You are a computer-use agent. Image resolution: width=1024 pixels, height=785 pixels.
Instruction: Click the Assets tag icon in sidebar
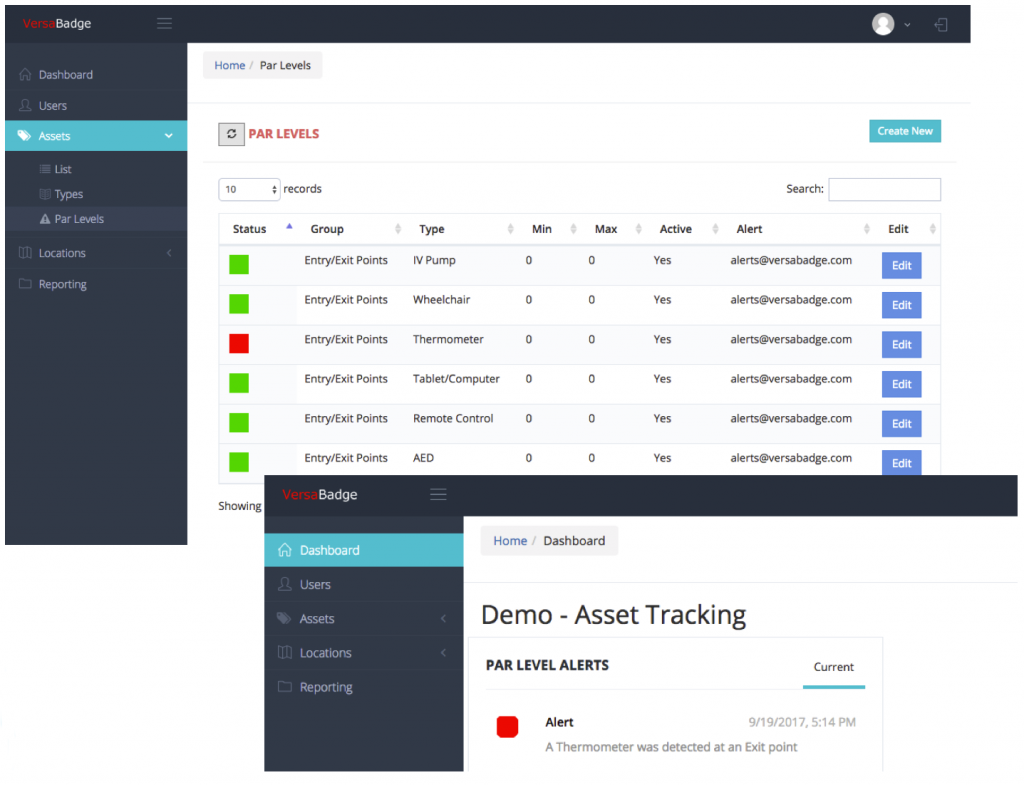[24, 135]
